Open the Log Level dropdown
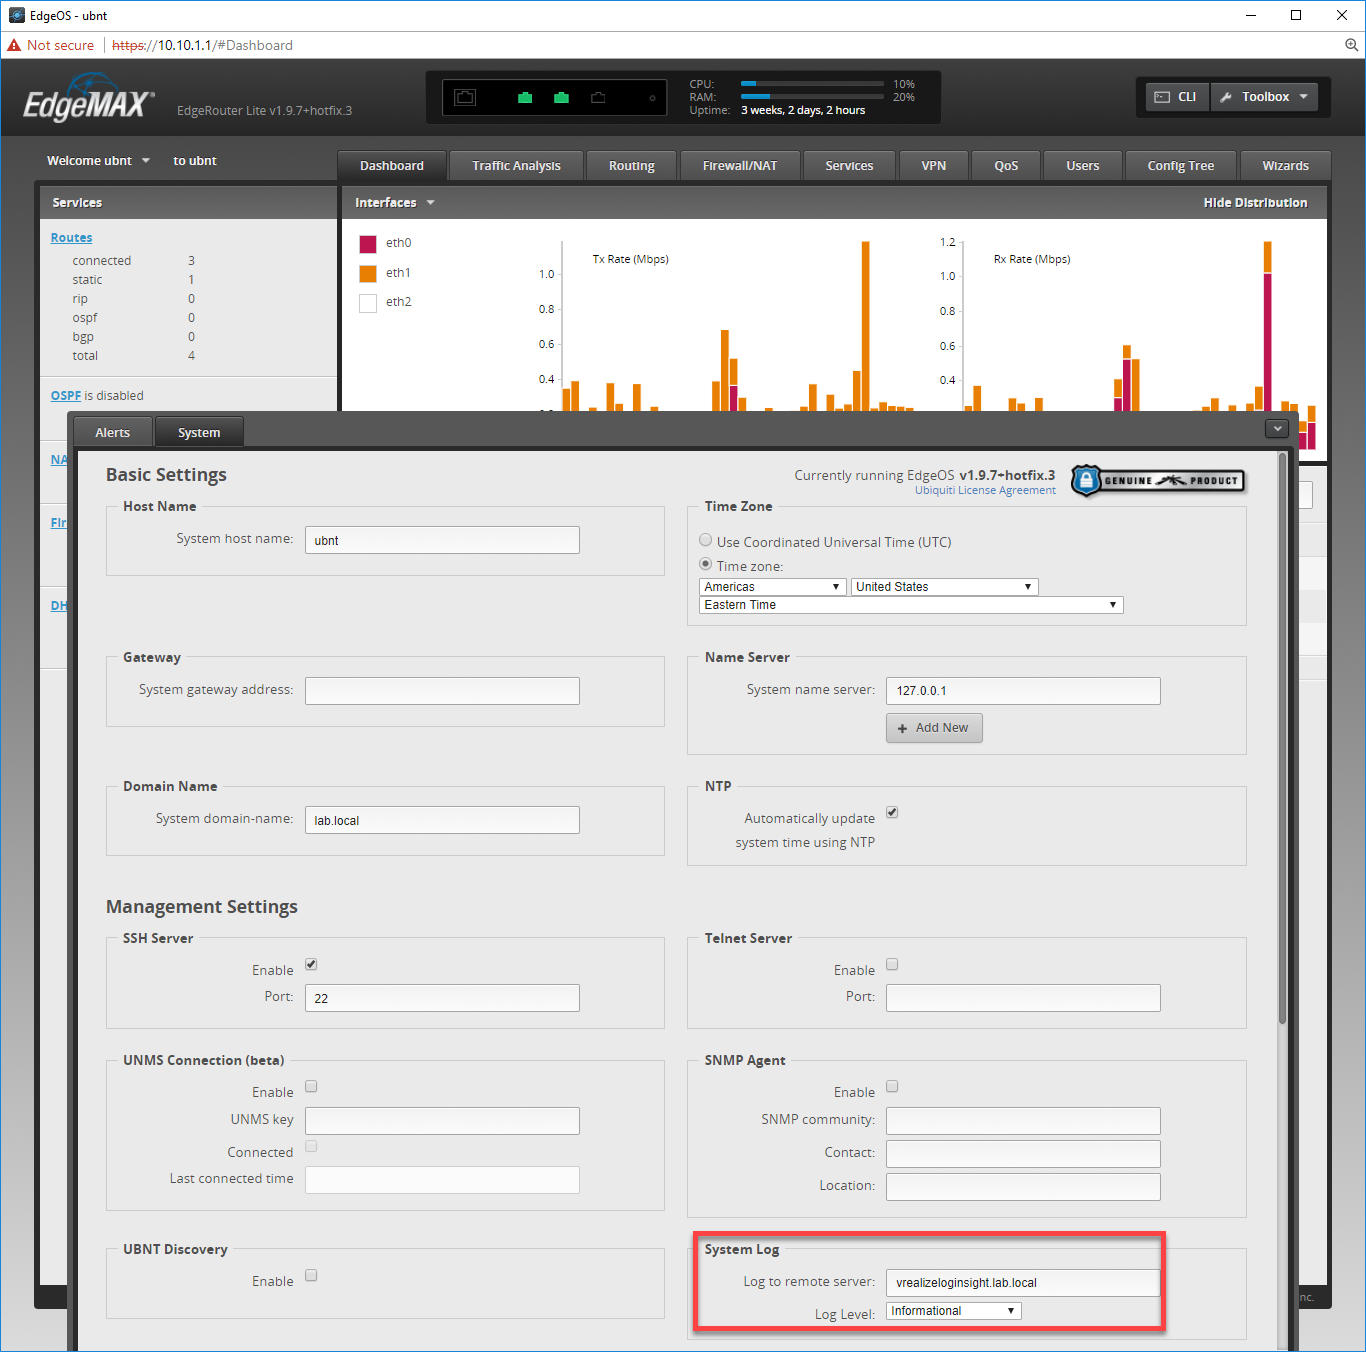The width and height of the screenshot is (1366, 1352). (x=954, y=1311)
